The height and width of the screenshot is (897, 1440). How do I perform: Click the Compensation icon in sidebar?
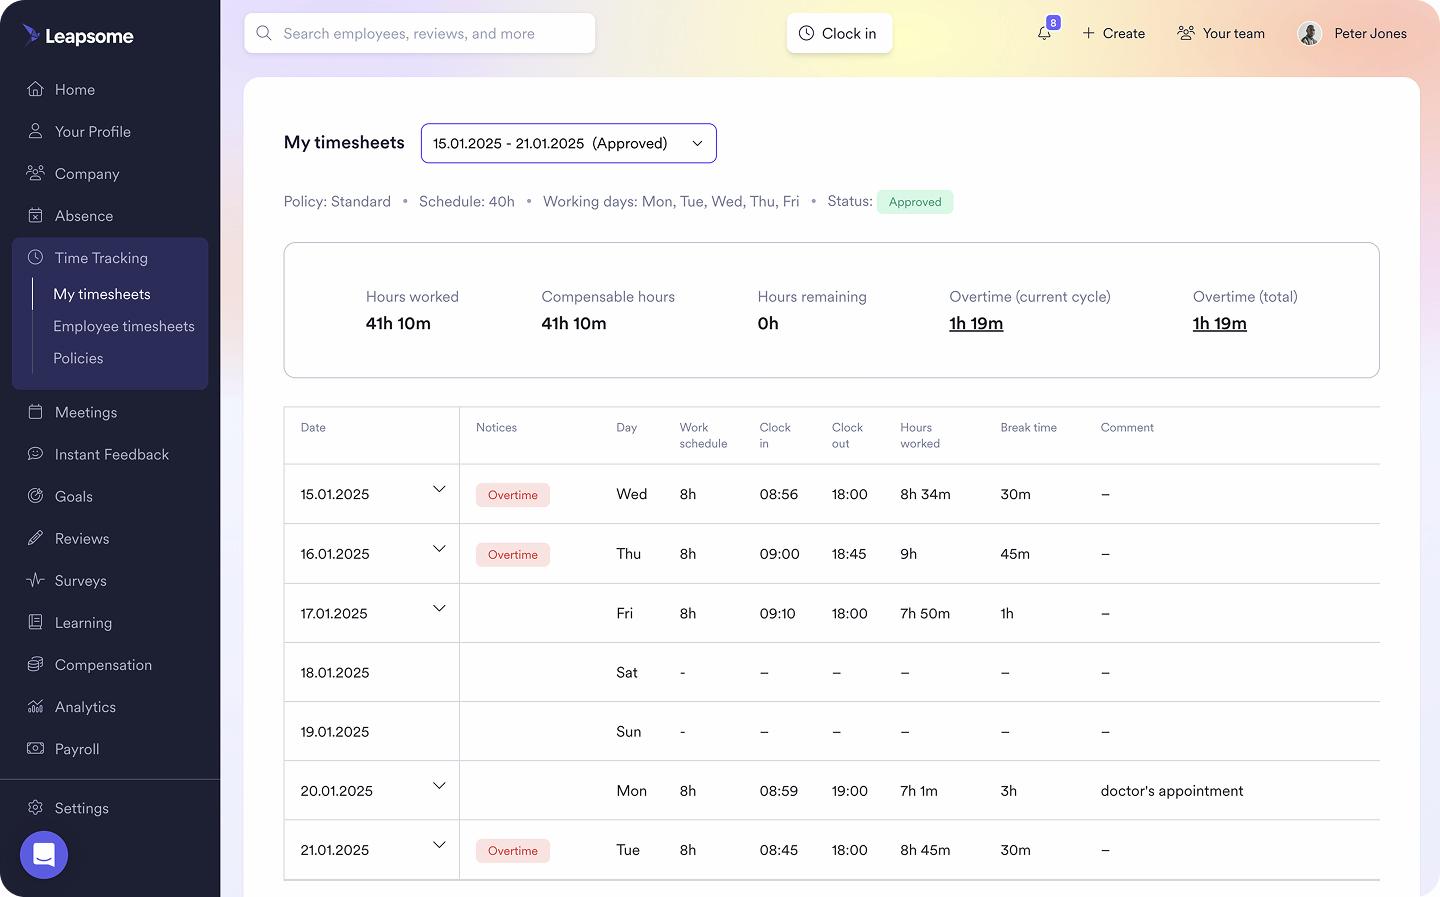pos(33,664)
